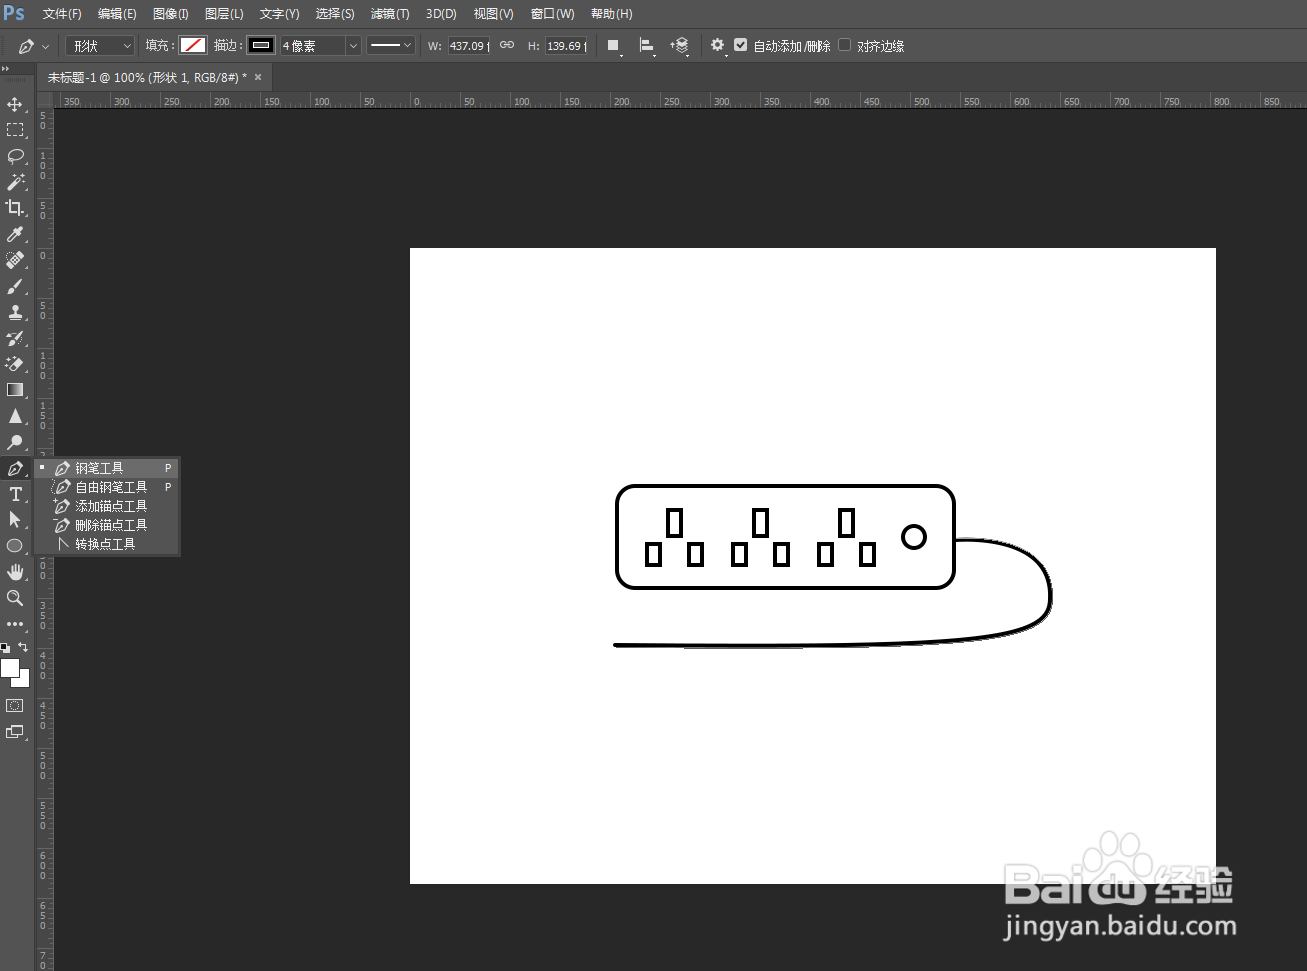
Task: Select the Ellipse shape tool
Action: click(15, 546)
